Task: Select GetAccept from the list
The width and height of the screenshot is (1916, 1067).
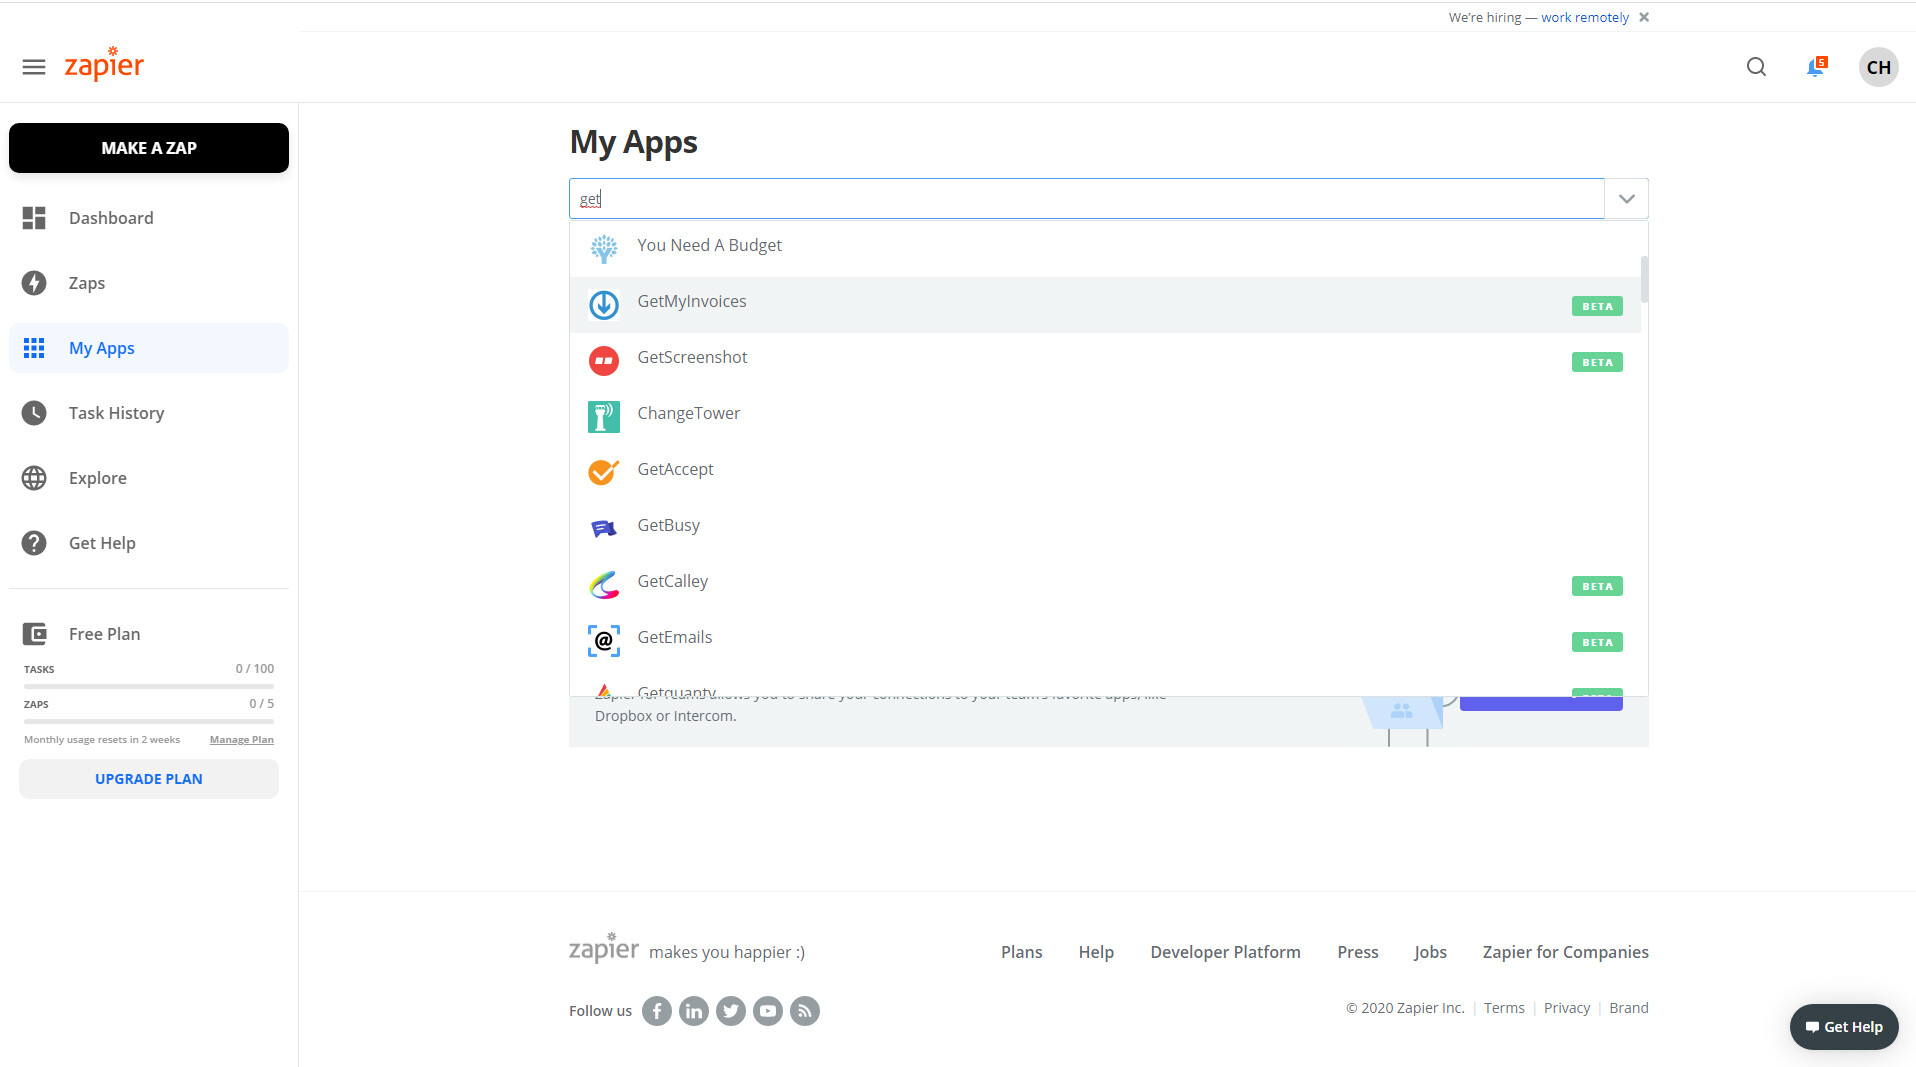Action: pyautogui.click(x=1105, y=472)
